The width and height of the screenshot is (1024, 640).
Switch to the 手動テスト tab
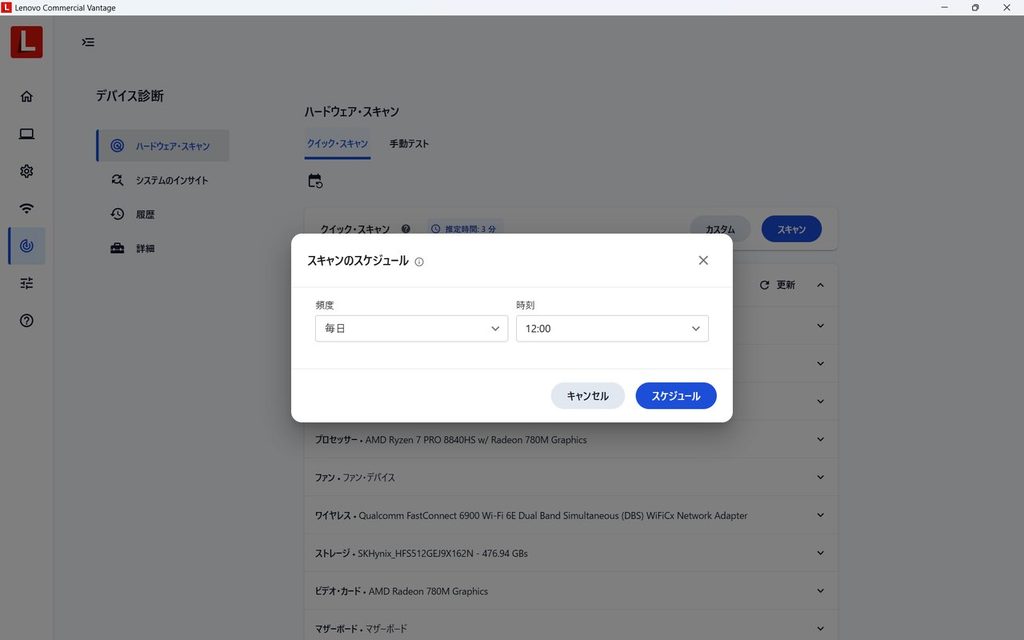[x=409, y=144]
